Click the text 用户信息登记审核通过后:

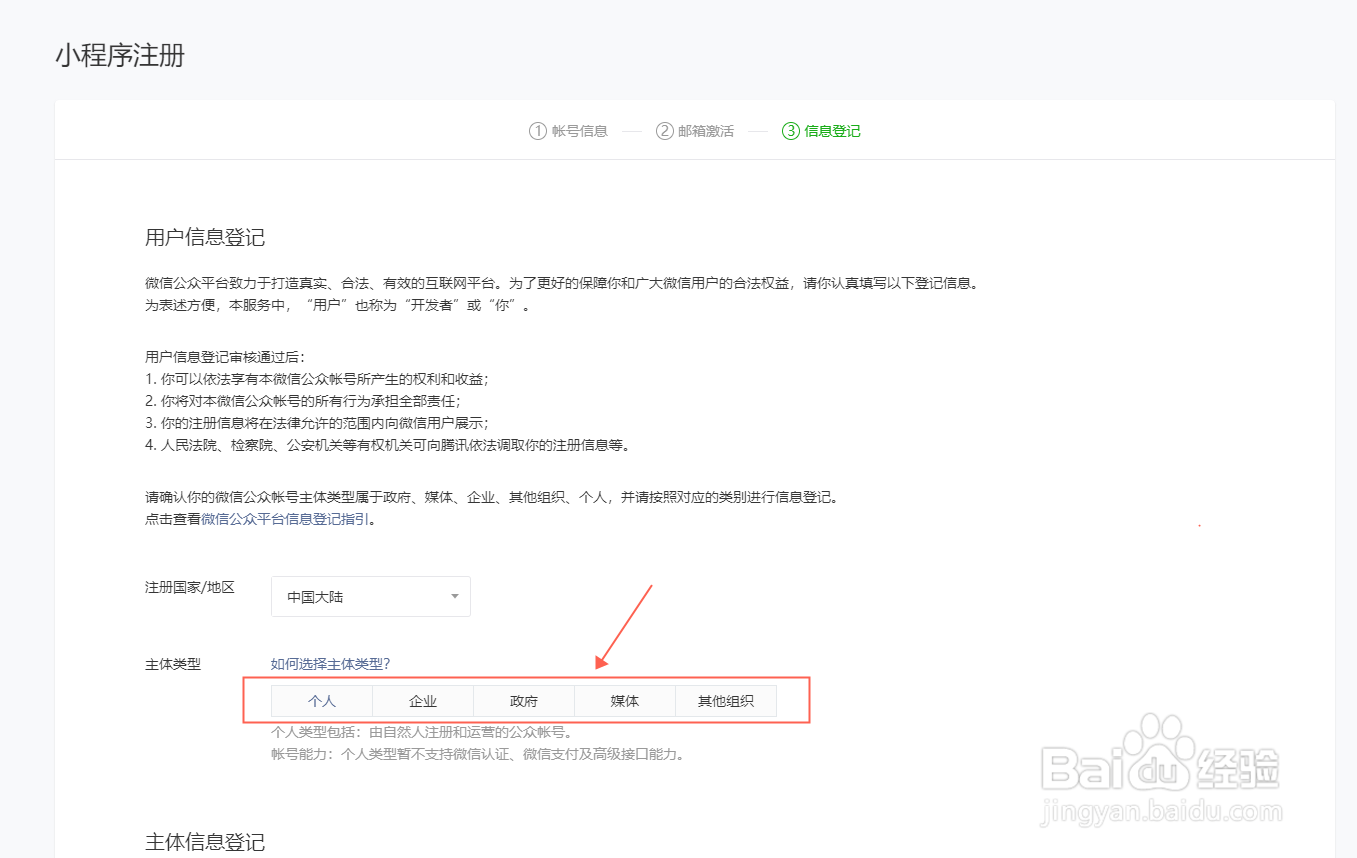coord(225,356)
